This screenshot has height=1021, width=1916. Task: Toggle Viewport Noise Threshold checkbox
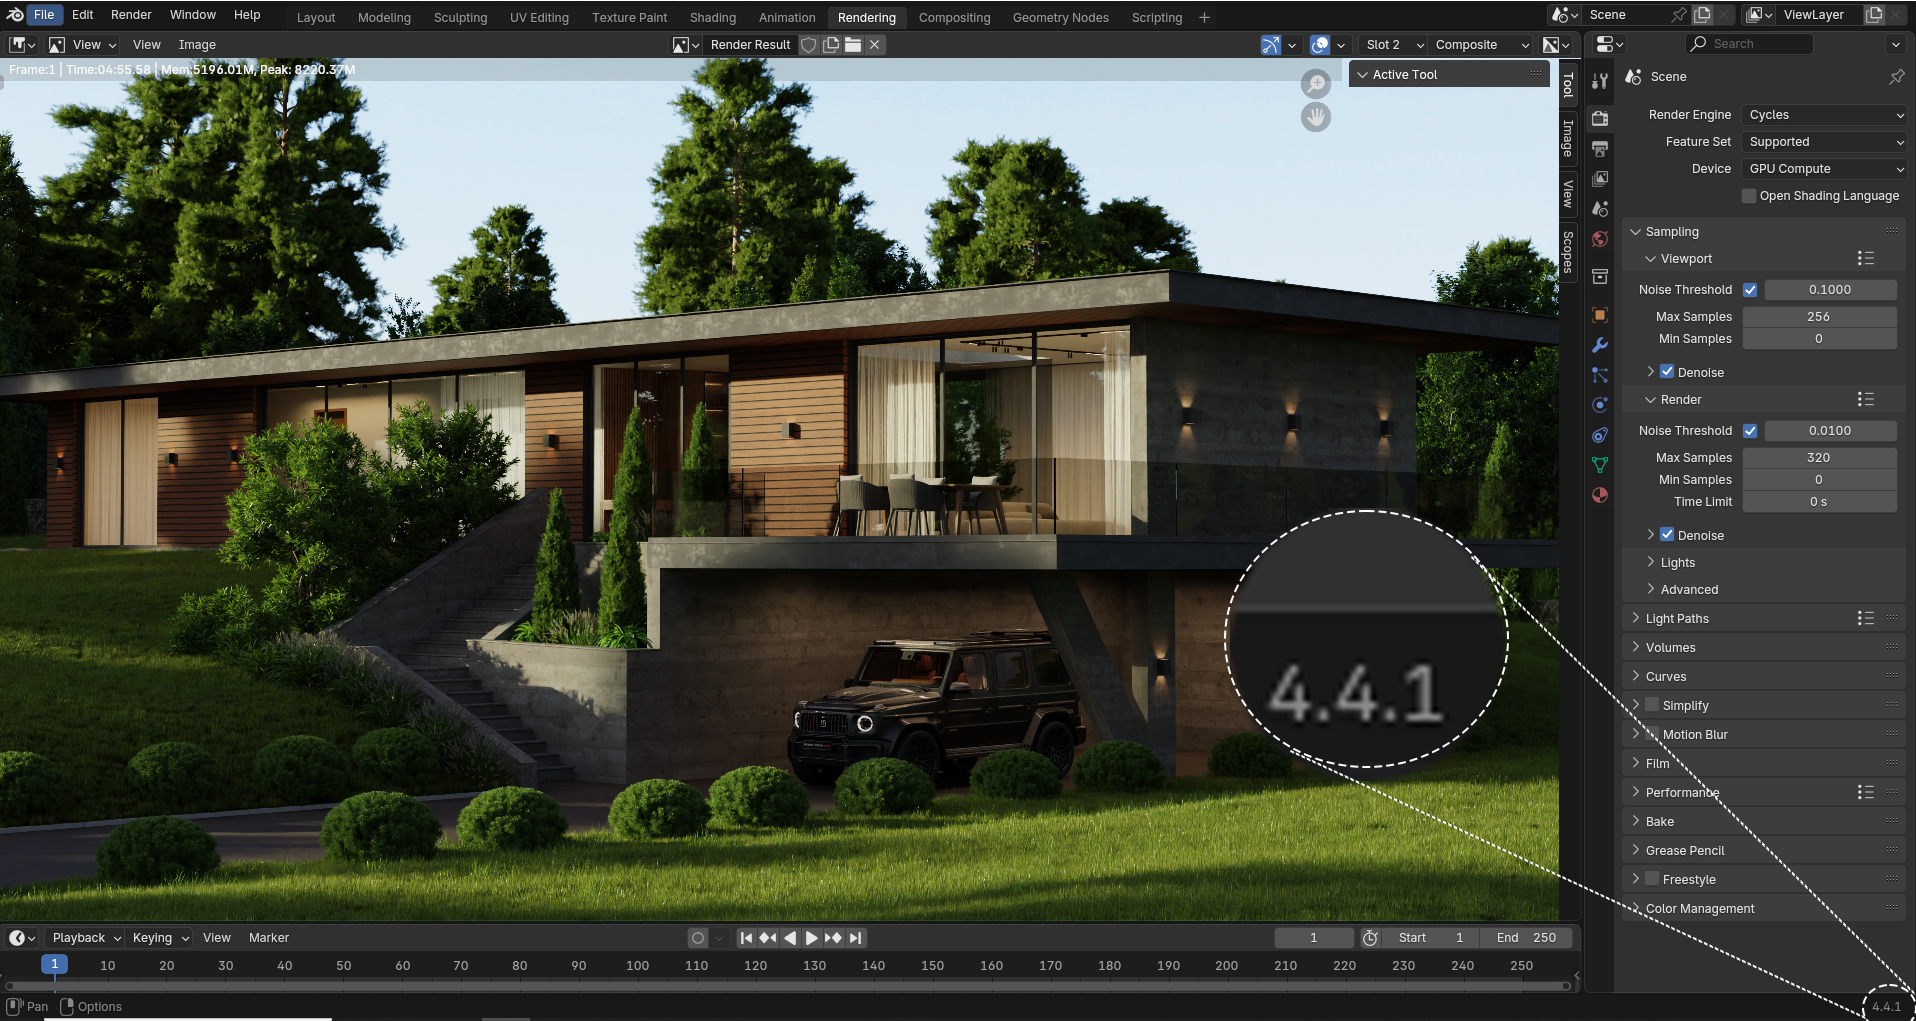[1750, 290]
